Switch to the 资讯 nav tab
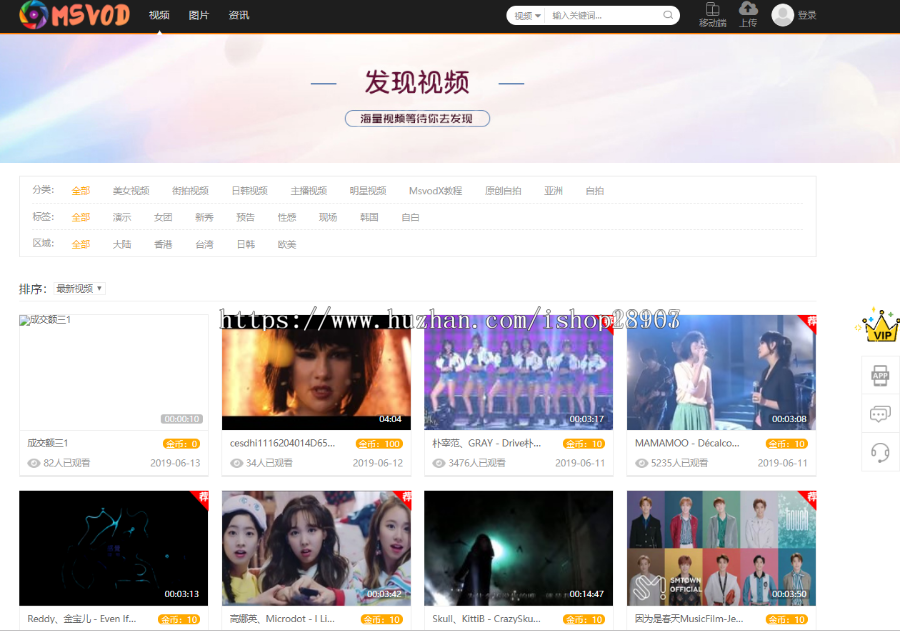 pyautogui.click(x=239, y=16)
